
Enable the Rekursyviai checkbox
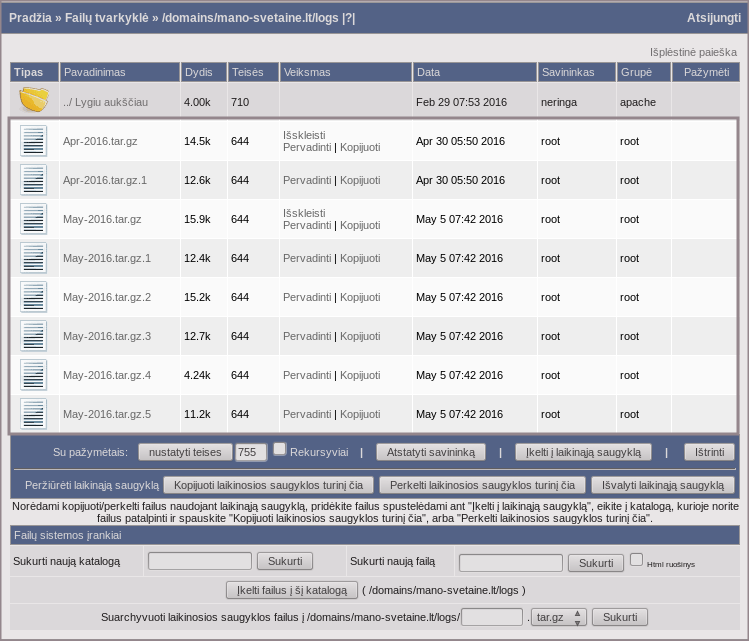[x=280, y=449]
